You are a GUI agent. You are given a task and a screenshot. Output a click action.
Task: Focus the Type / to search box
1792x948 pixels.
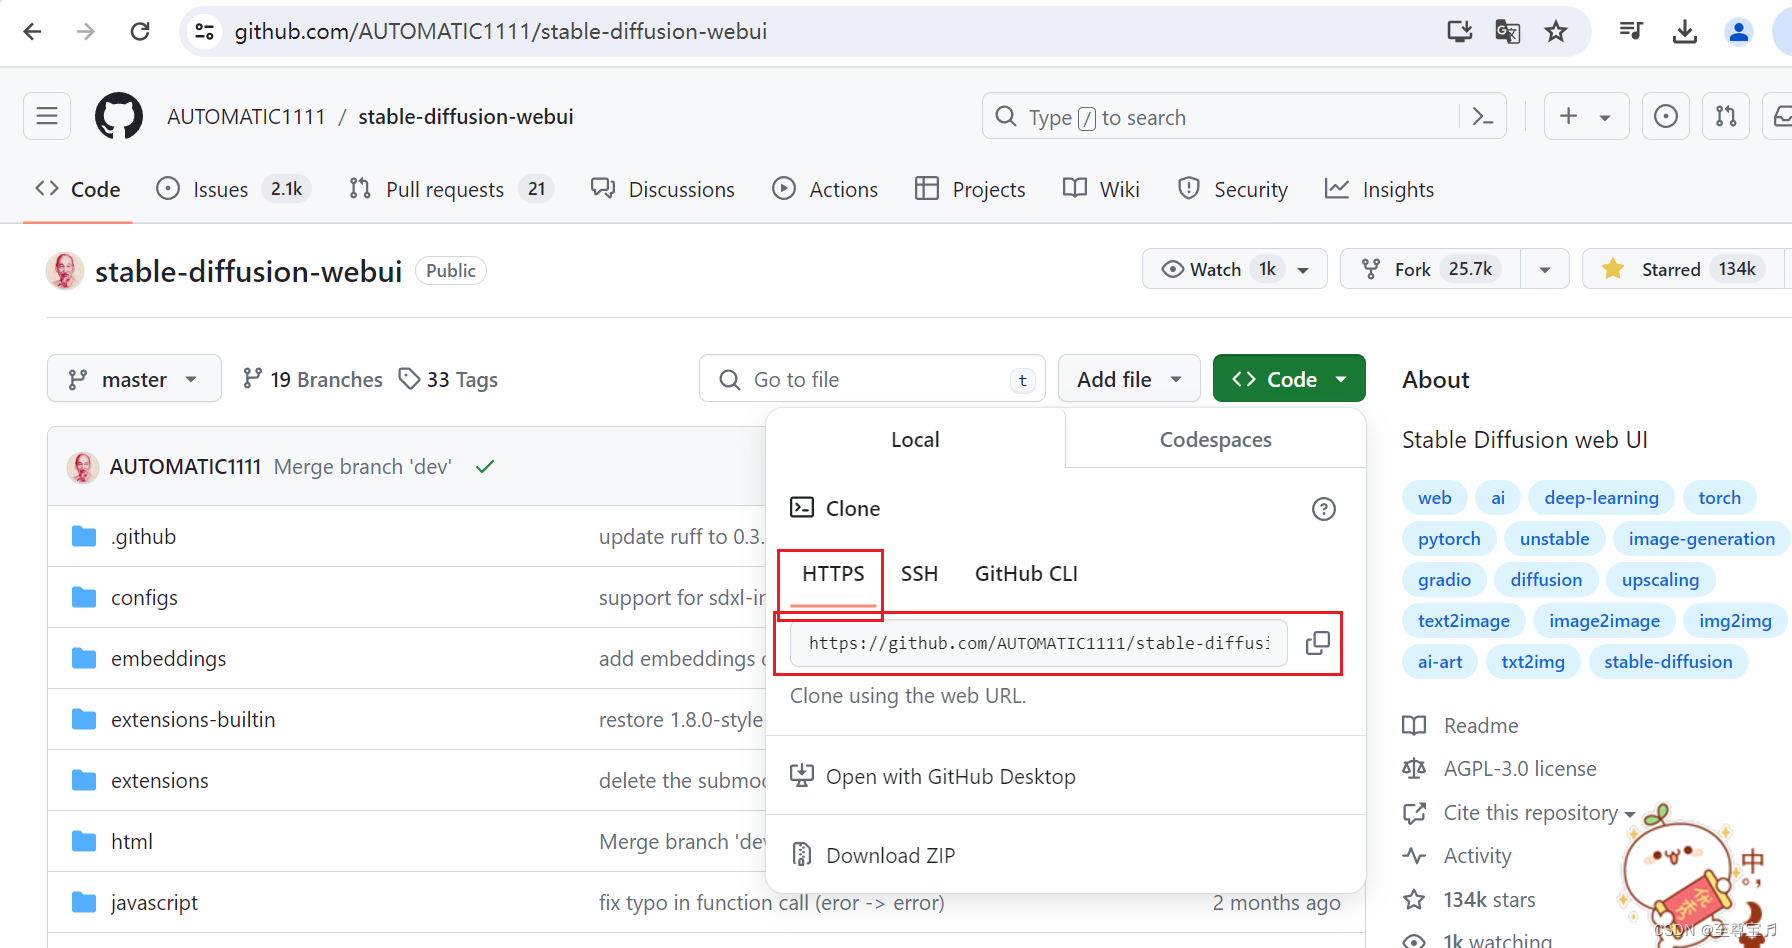point(1243,117)
